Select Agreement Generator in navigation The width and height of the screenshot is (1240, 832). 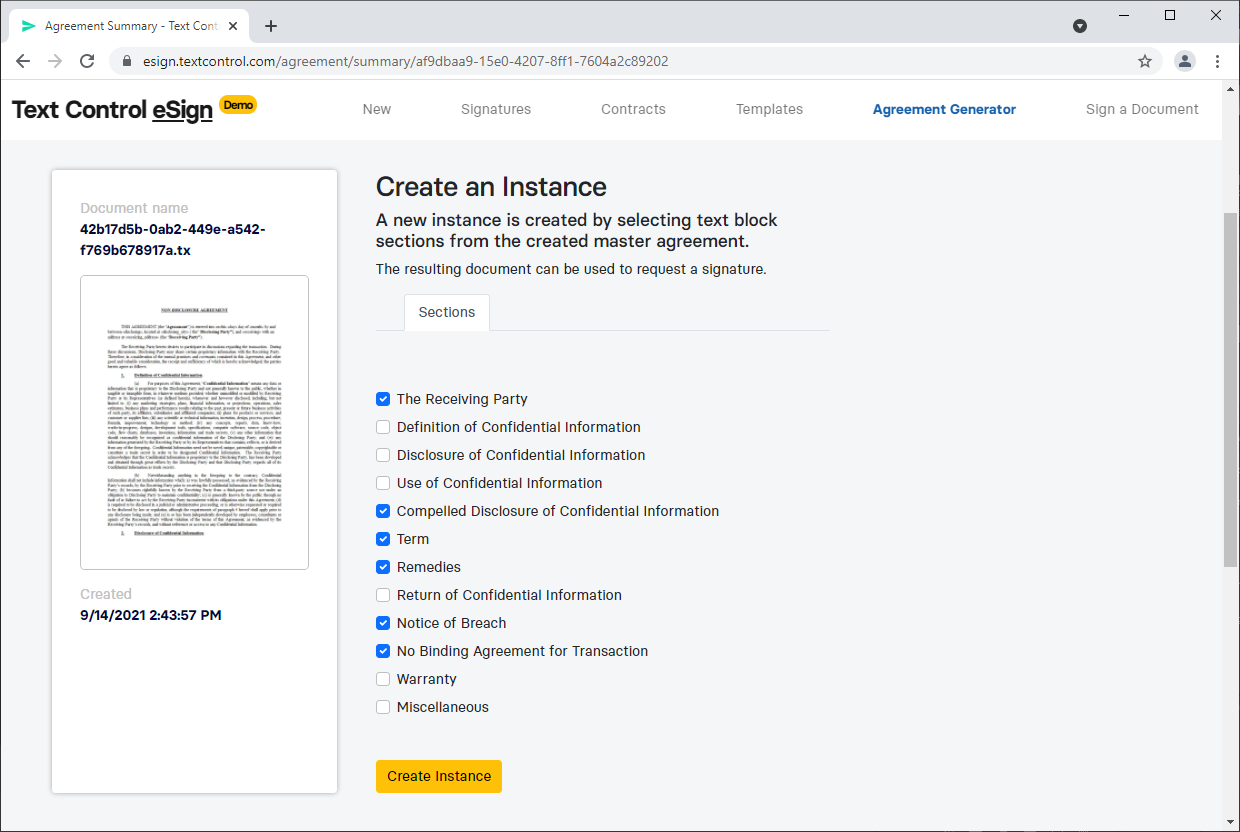coord(944,109)
